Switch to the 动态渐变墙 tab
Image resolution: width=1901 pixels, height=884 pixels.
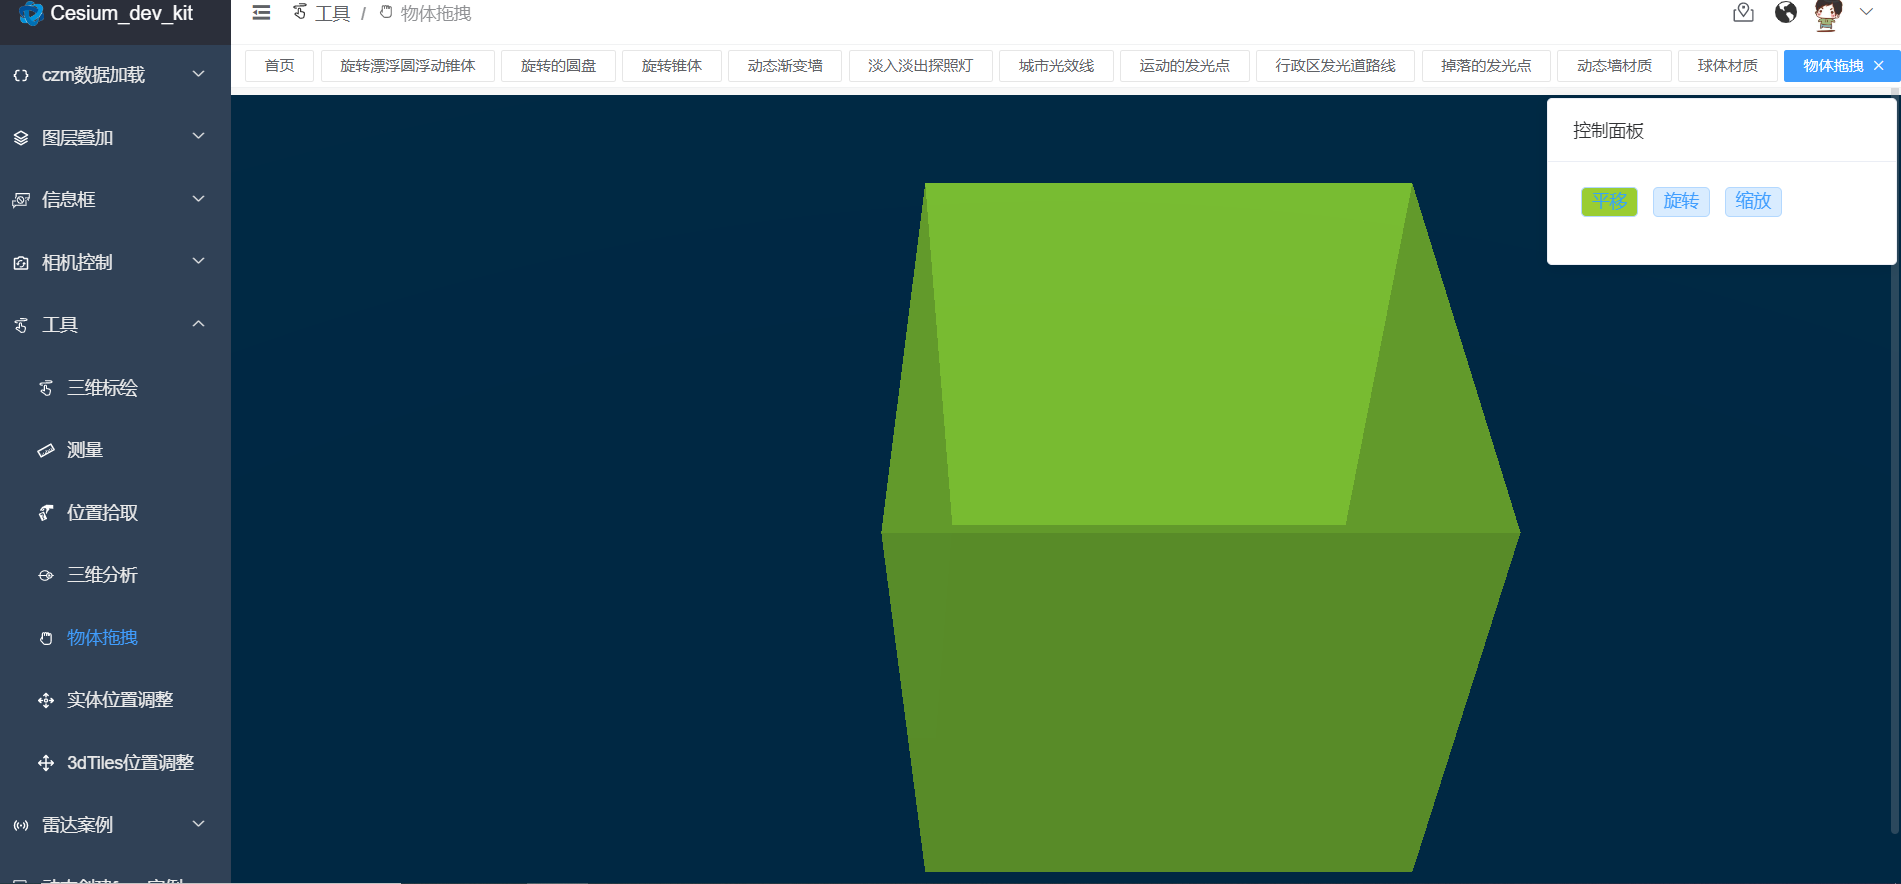[785, 66]
